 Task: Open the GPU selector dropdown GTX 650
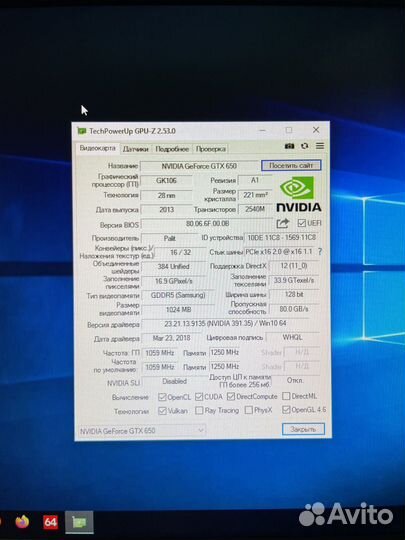[x=142, y=430]
